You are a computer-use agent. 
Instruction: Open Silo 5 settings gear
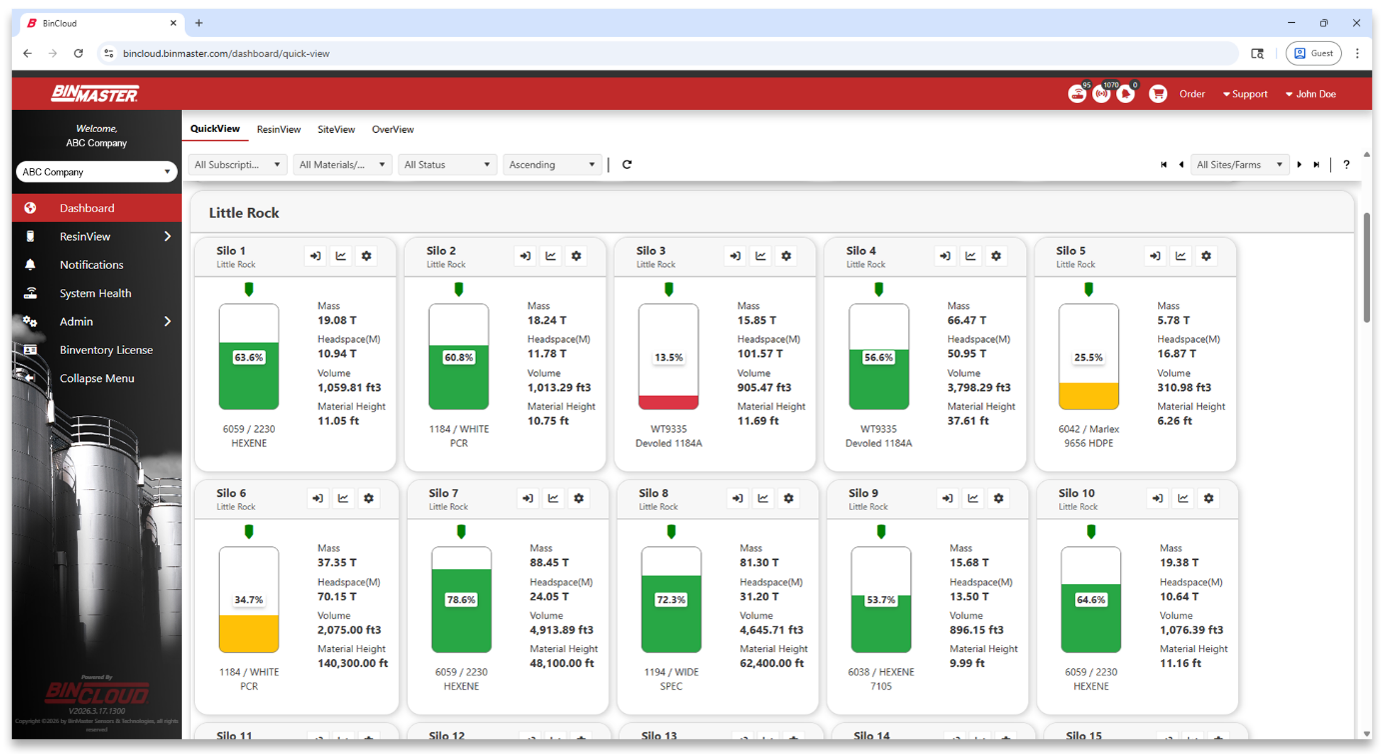click(1206, 256)
